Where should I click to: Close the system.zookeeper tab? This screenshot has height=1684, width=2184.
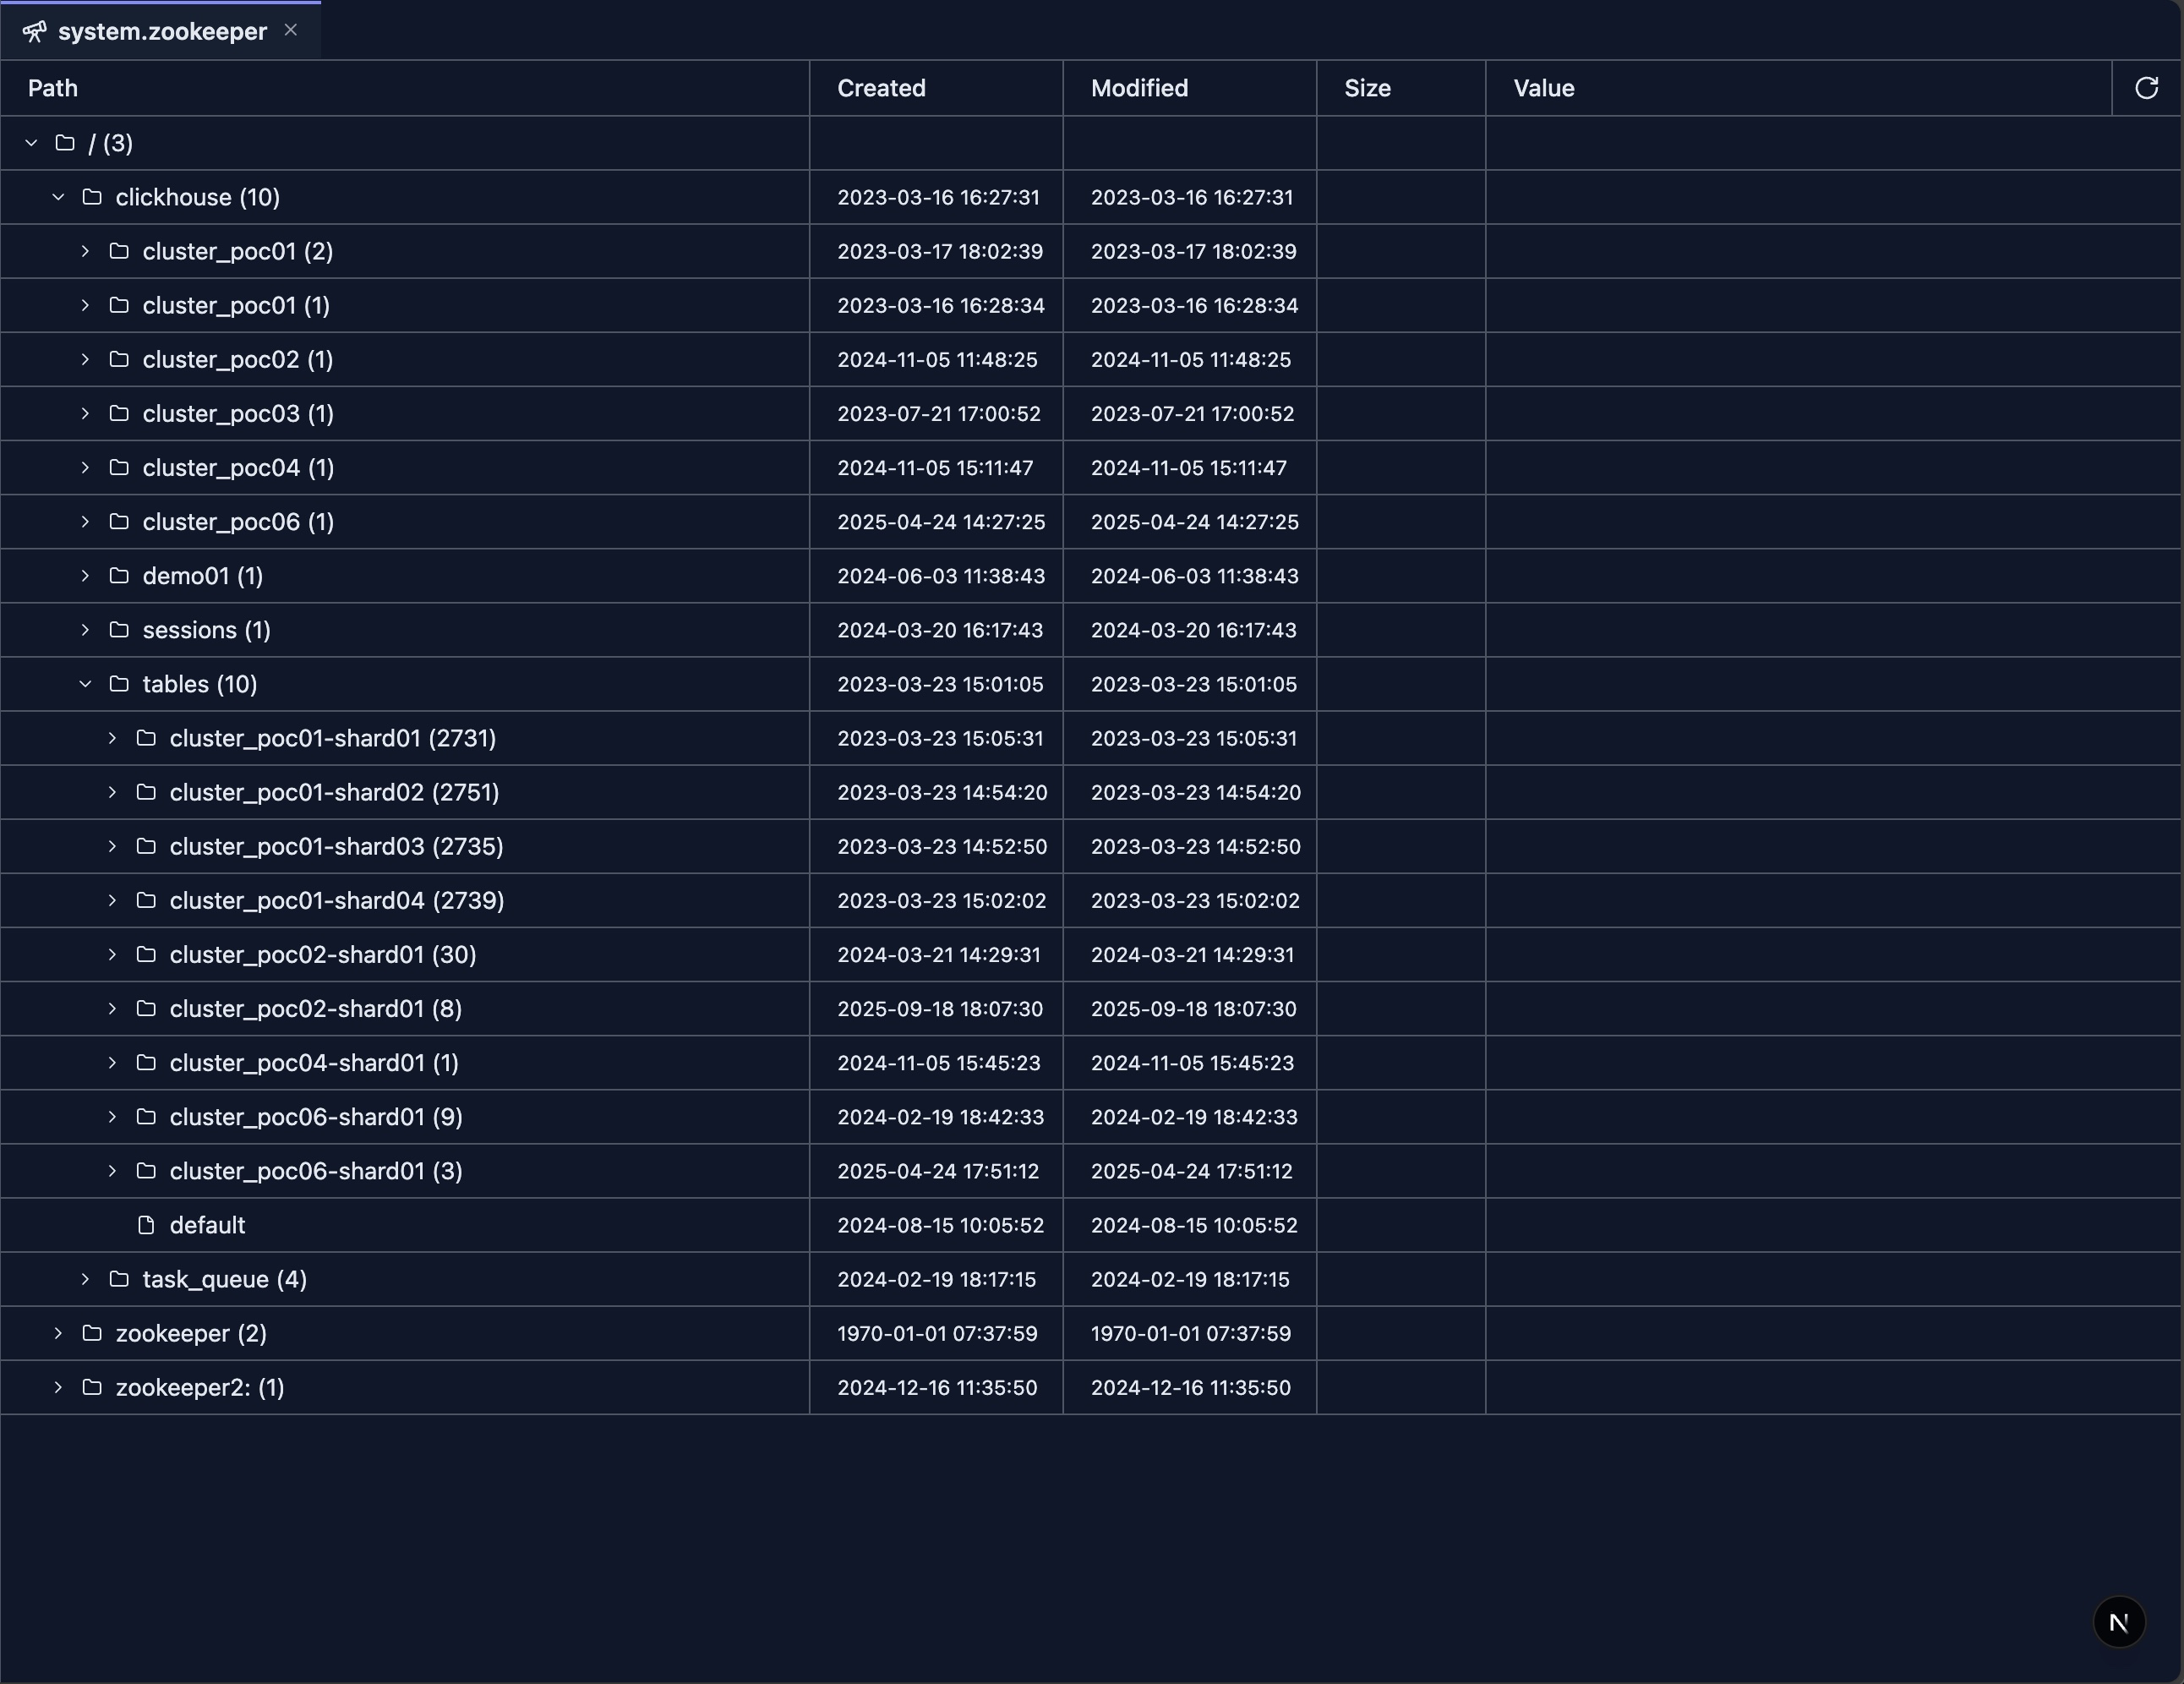click(x=291, y=30)
